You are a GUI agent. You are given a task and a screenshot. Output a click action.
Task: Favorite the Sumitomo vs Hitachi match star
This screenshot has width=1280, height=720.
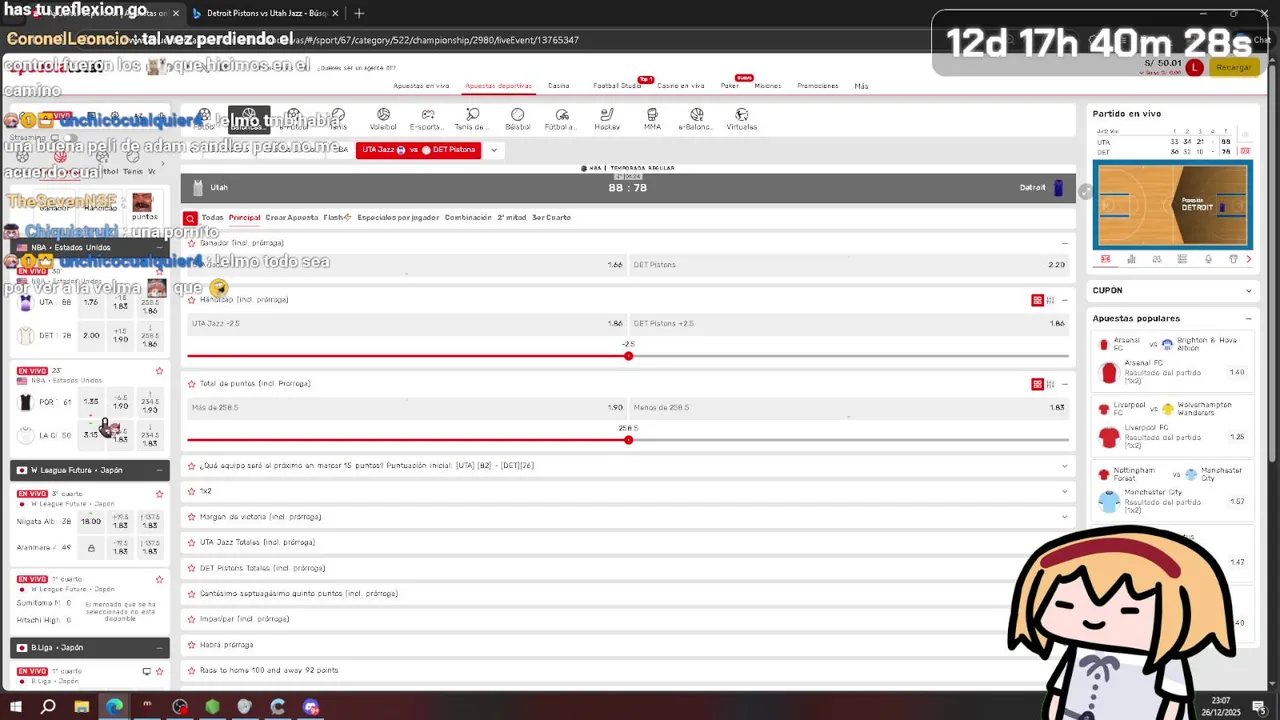(159, 579)
